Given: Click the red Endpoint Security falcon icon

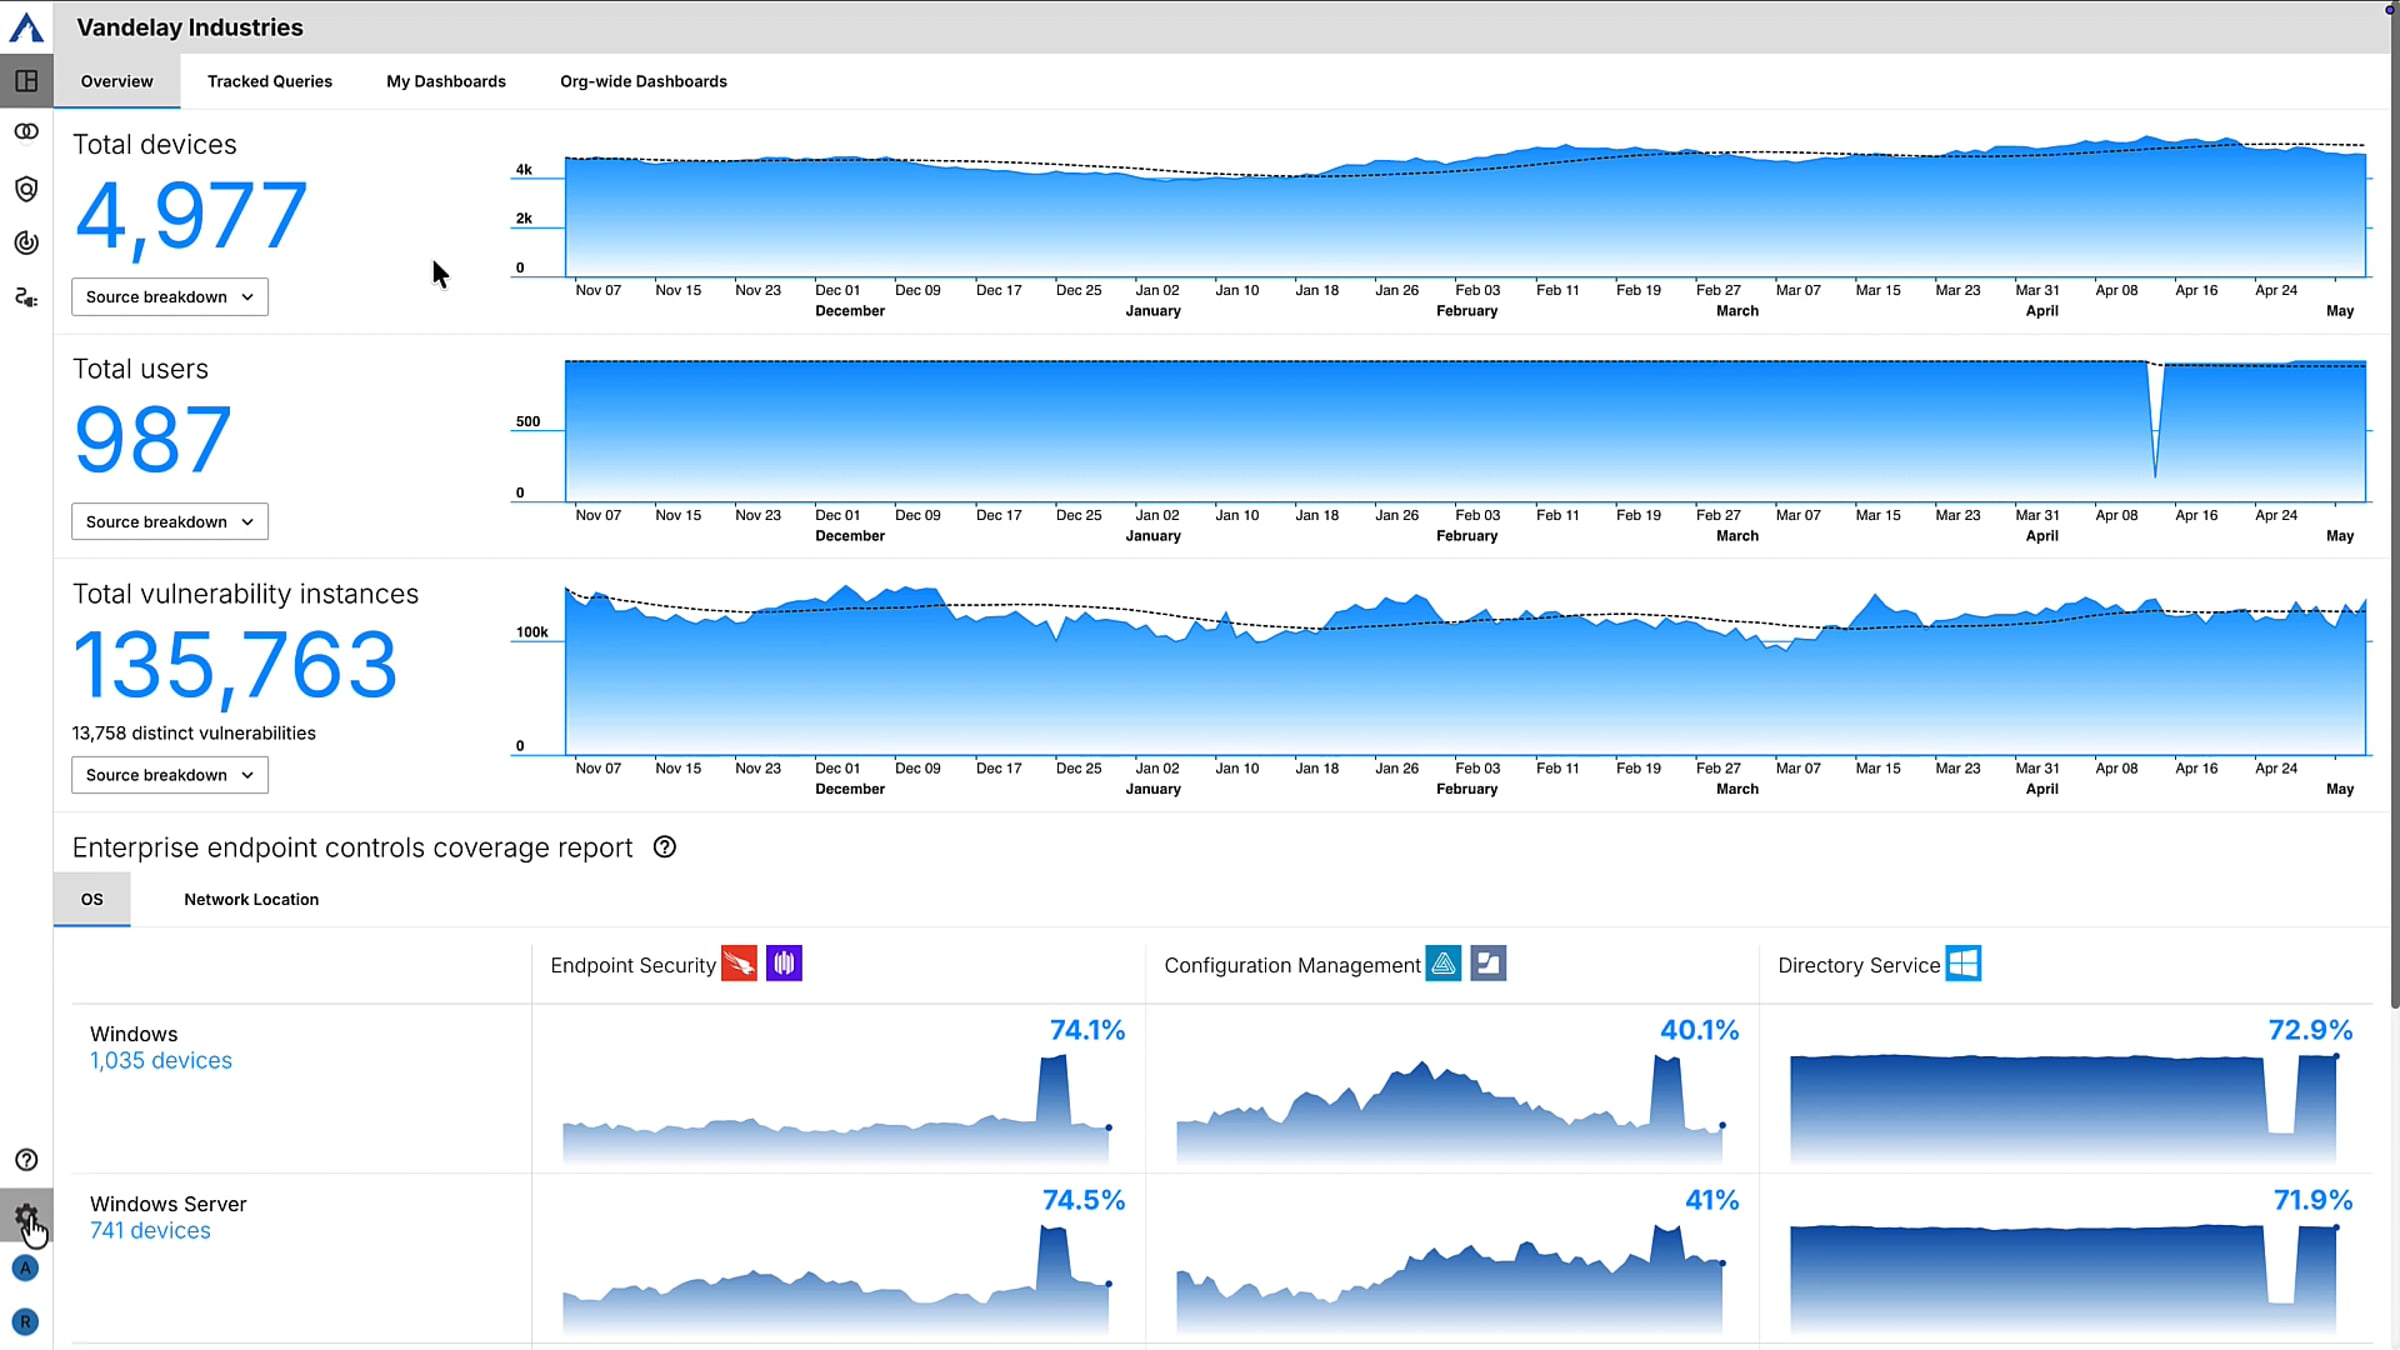Looking at the screenshot, I should tap(739, 964).
